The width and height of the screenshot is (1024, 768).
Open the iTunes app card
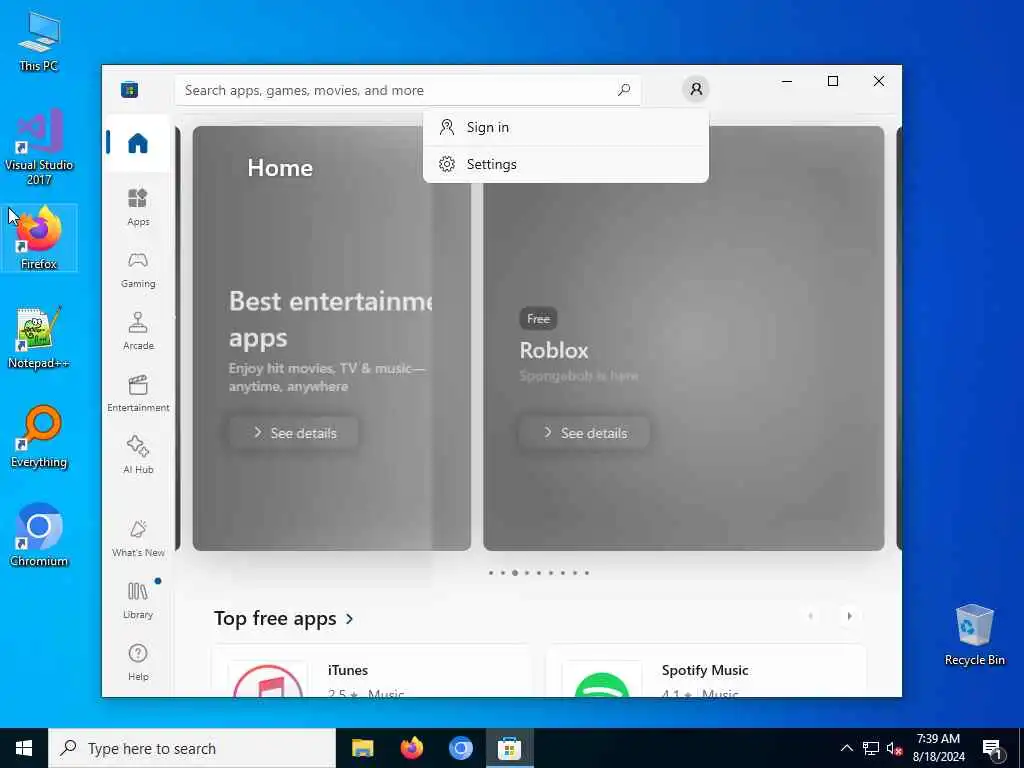tap(372, 671)
